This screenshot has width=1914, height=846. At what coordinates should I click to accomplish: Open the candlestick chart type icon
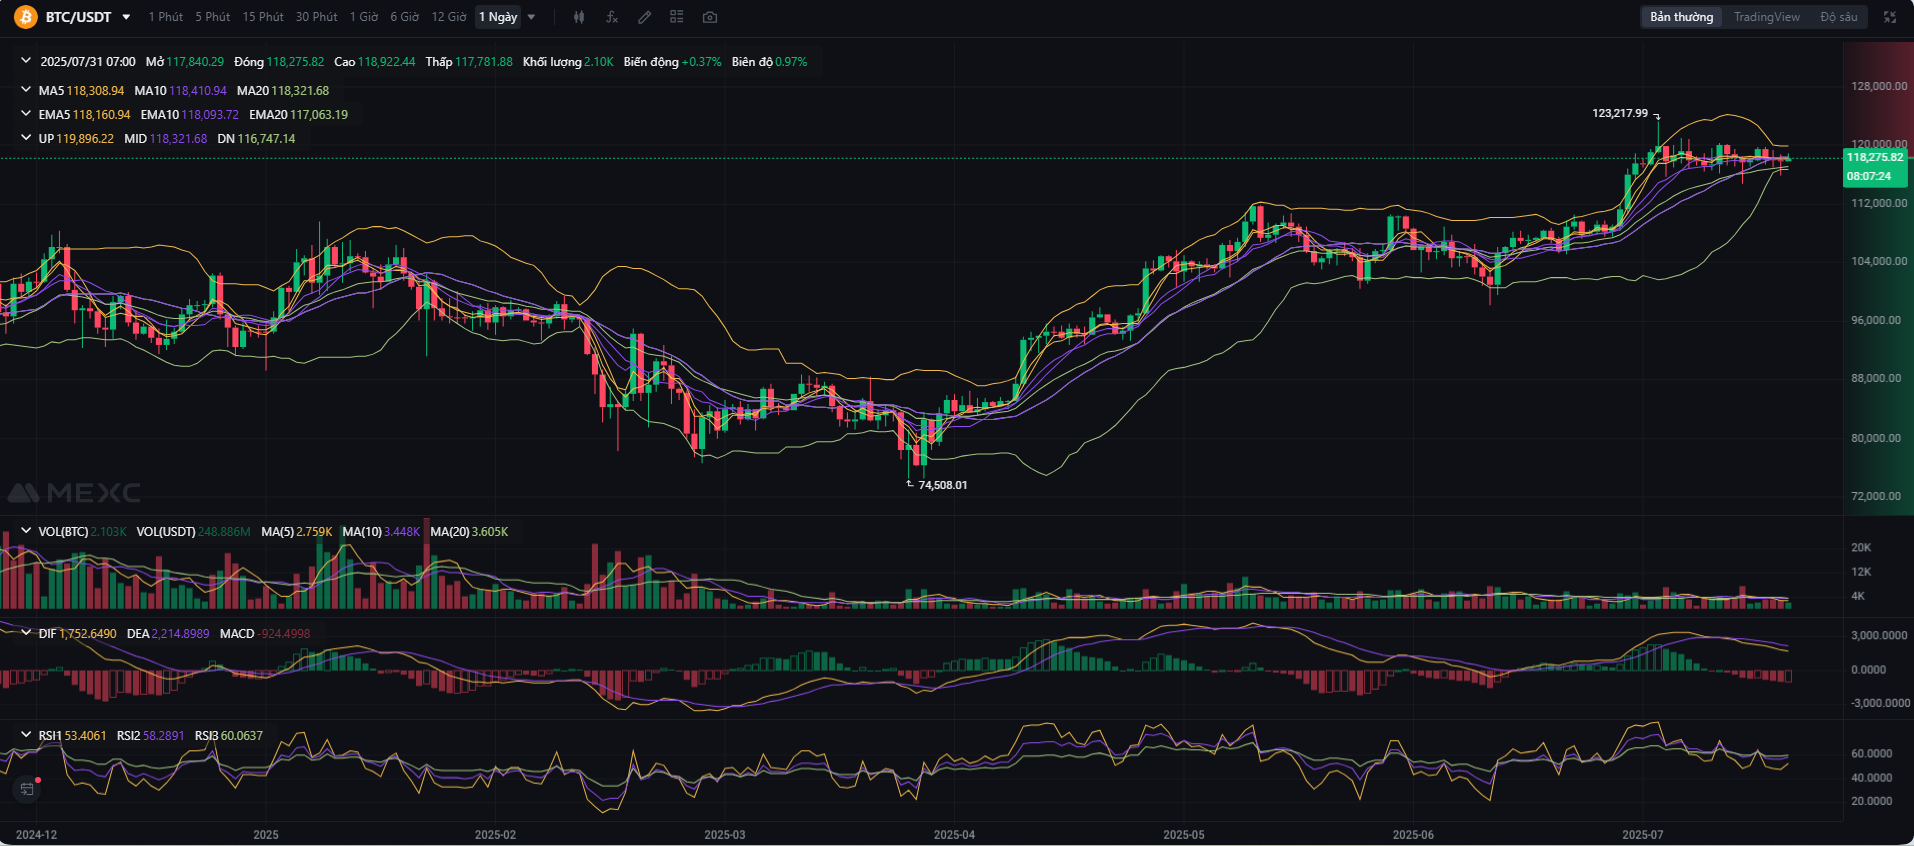(x=579, y=17)
